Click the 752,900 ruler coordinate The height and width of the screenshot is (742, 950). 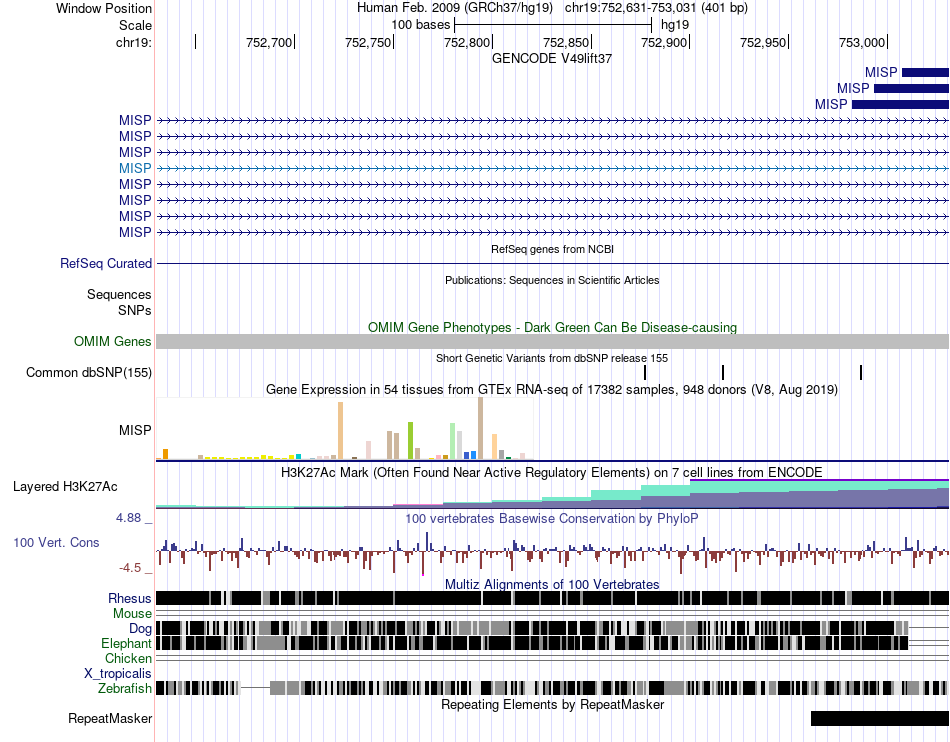[x=664, y=42]
